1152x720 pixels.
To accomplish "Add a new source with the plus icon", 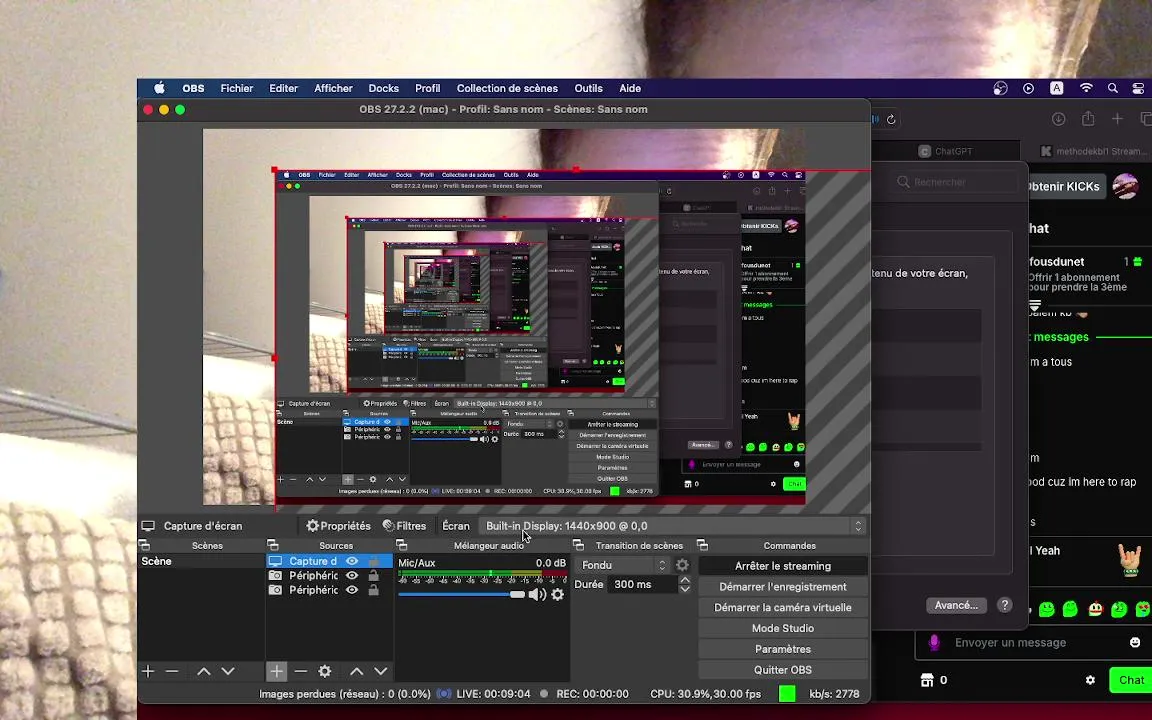I will [x=276, y=672].
